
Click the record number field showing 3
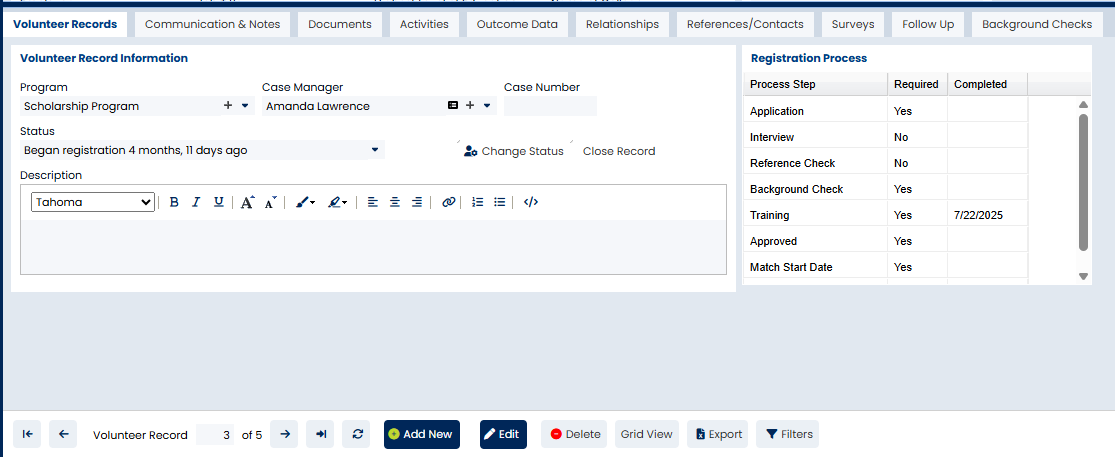tap(216, 435)
